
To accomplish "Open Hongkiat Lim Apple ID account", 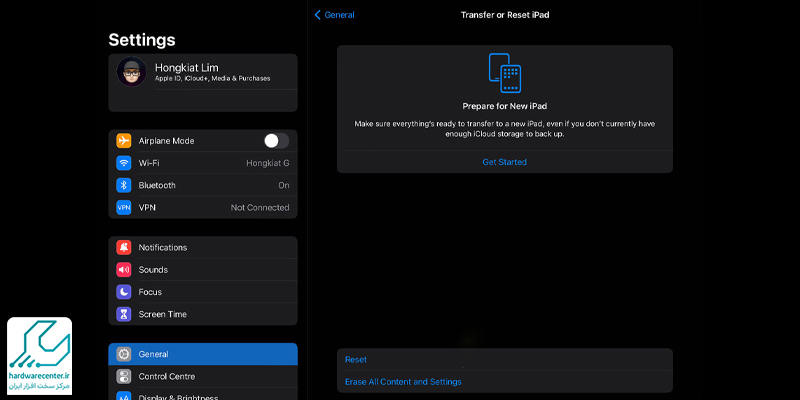I will pos(203,72).
